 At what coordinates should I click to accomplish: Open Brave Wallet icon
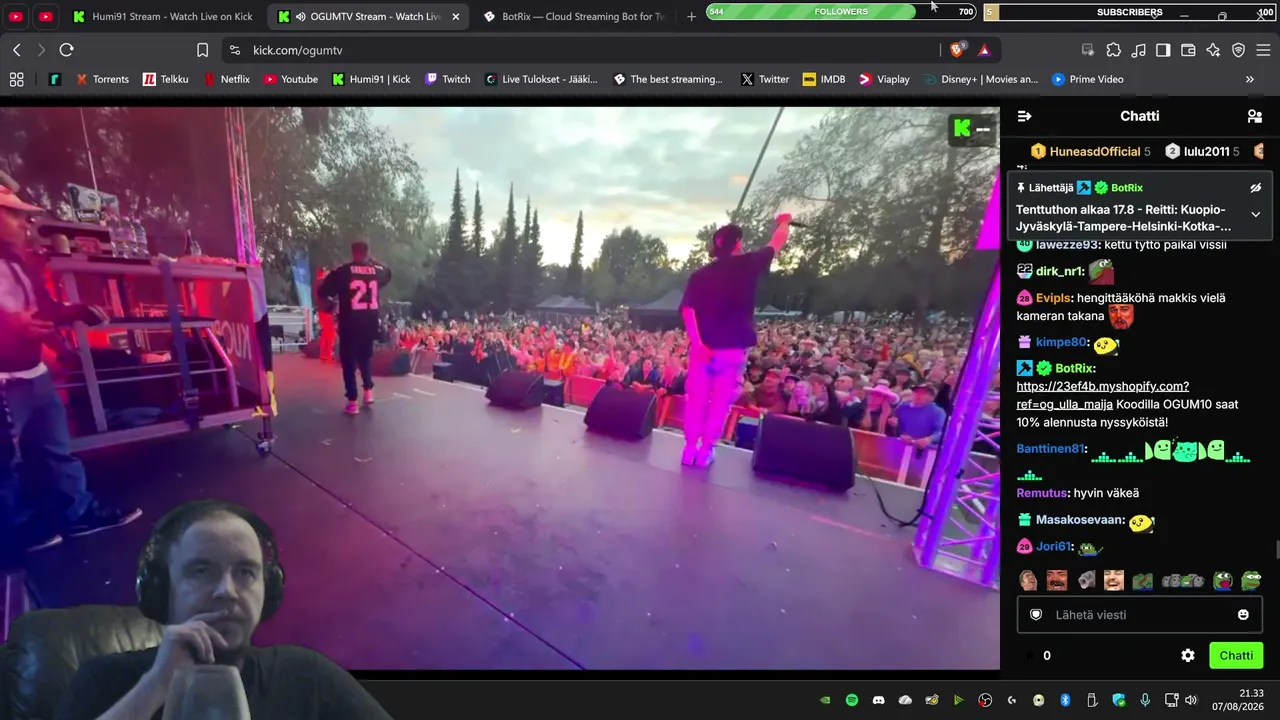[x=1188, y=50]
